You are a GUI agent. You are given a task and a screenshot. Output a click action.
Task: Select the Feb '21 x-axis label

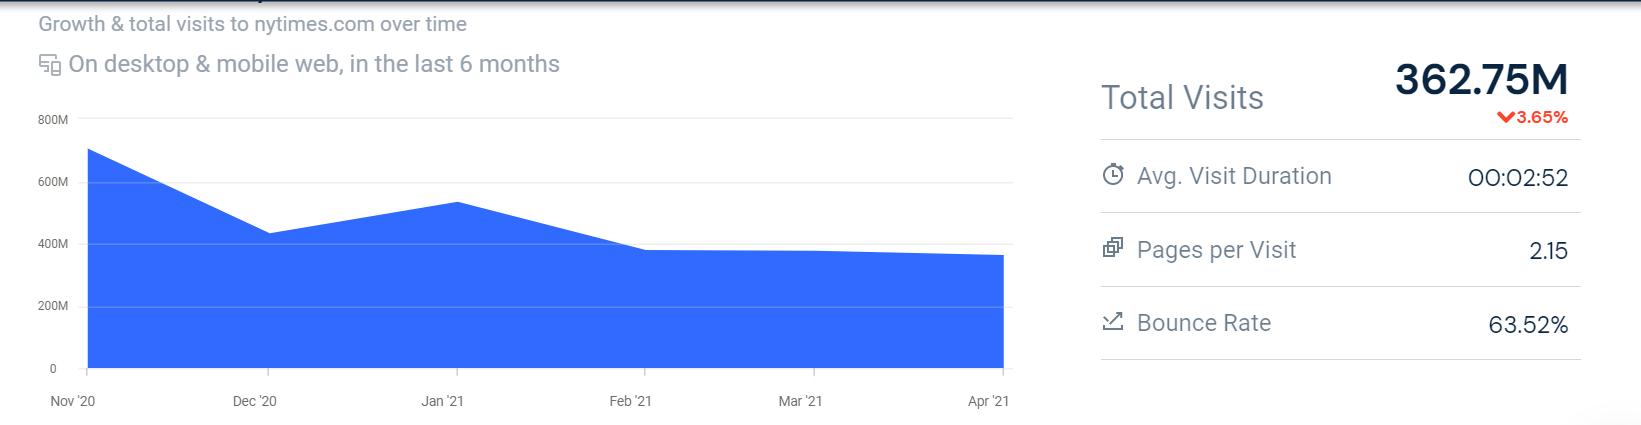[630, 402]
